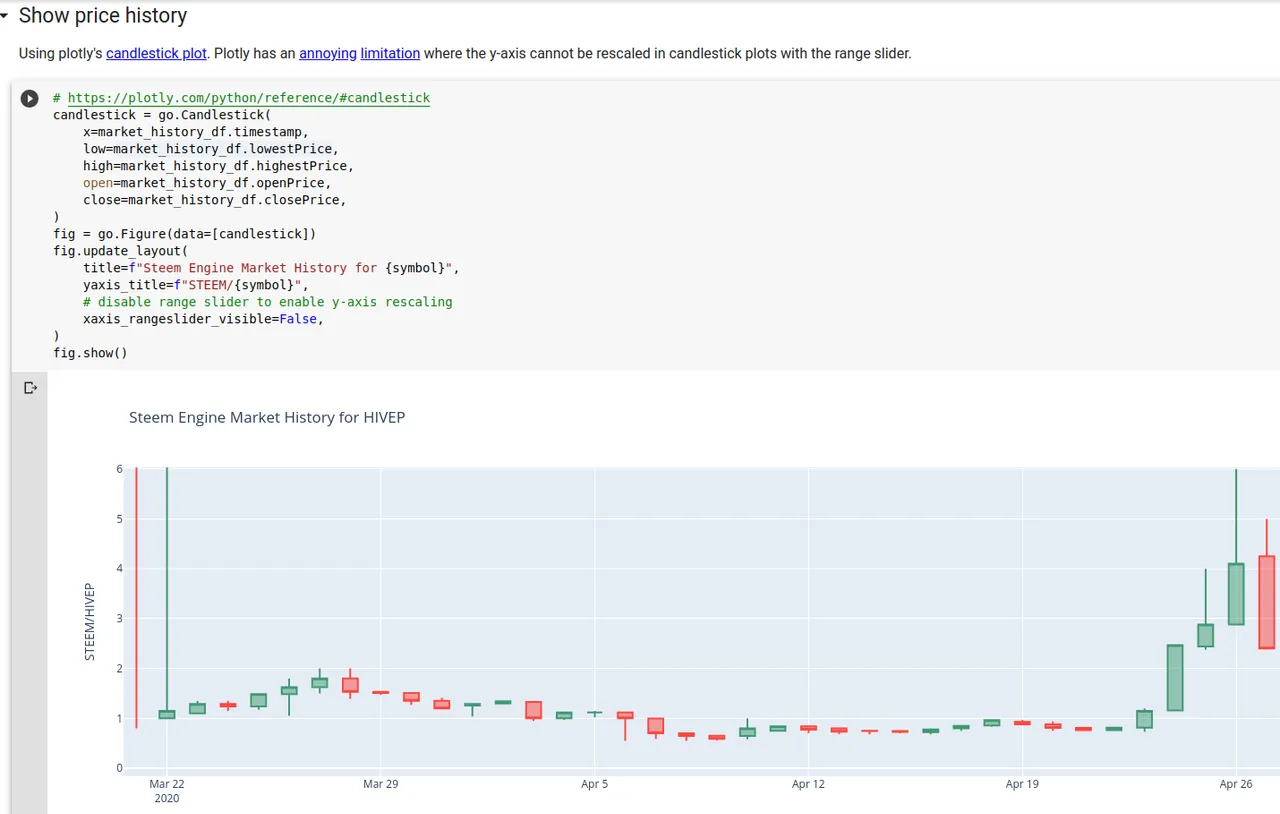1280x814 pixels.
Task: Click the green candlestick at Mar 22
Action: pyautogui.click(x=167, y=714)
